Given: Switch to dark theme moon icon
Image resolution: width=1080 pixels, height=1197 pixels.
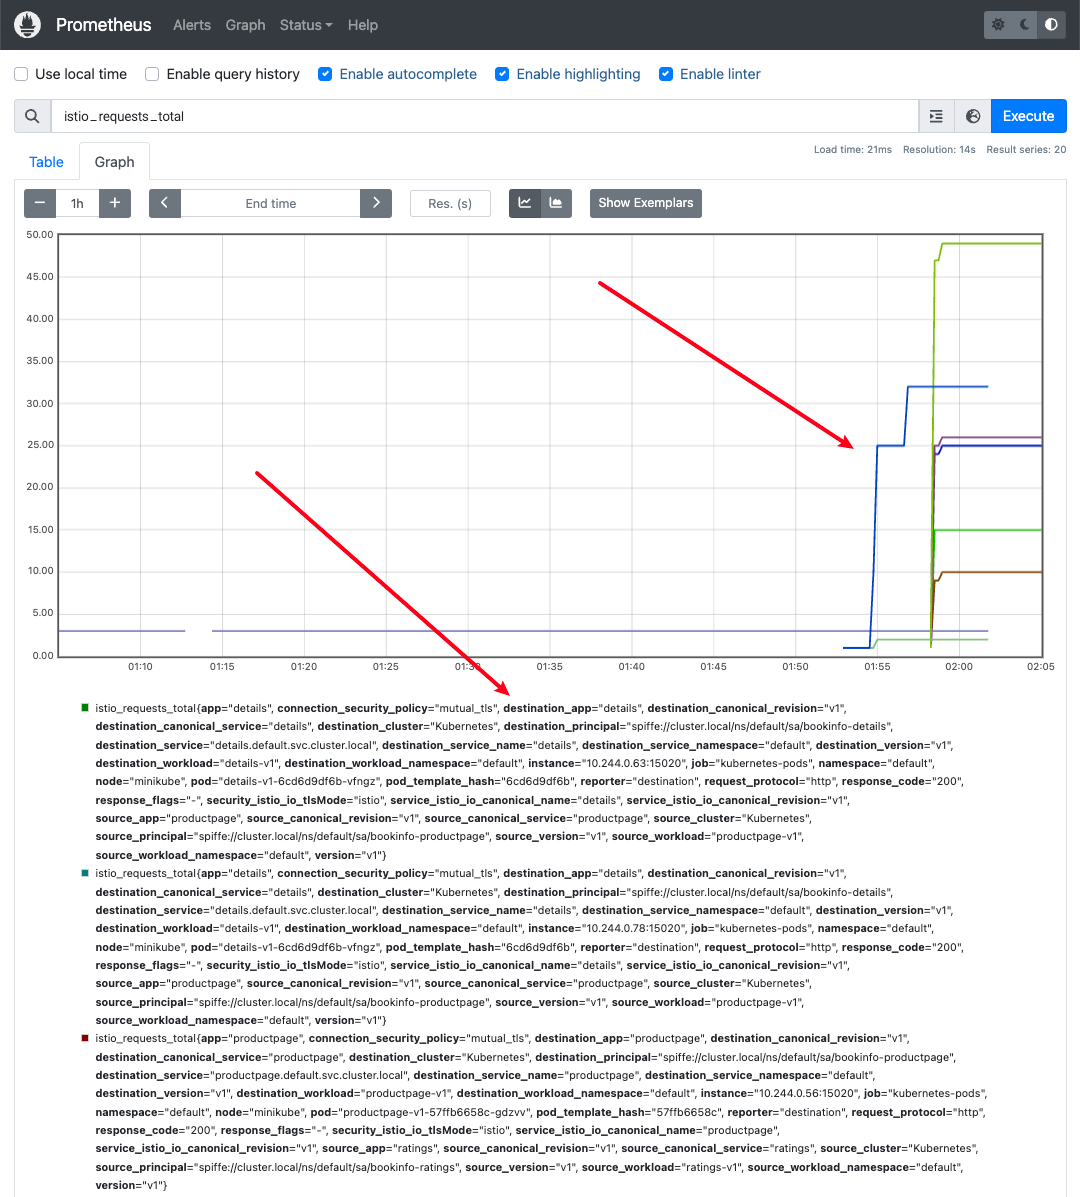Looking at the screenshot, I should pos(1025,24).
